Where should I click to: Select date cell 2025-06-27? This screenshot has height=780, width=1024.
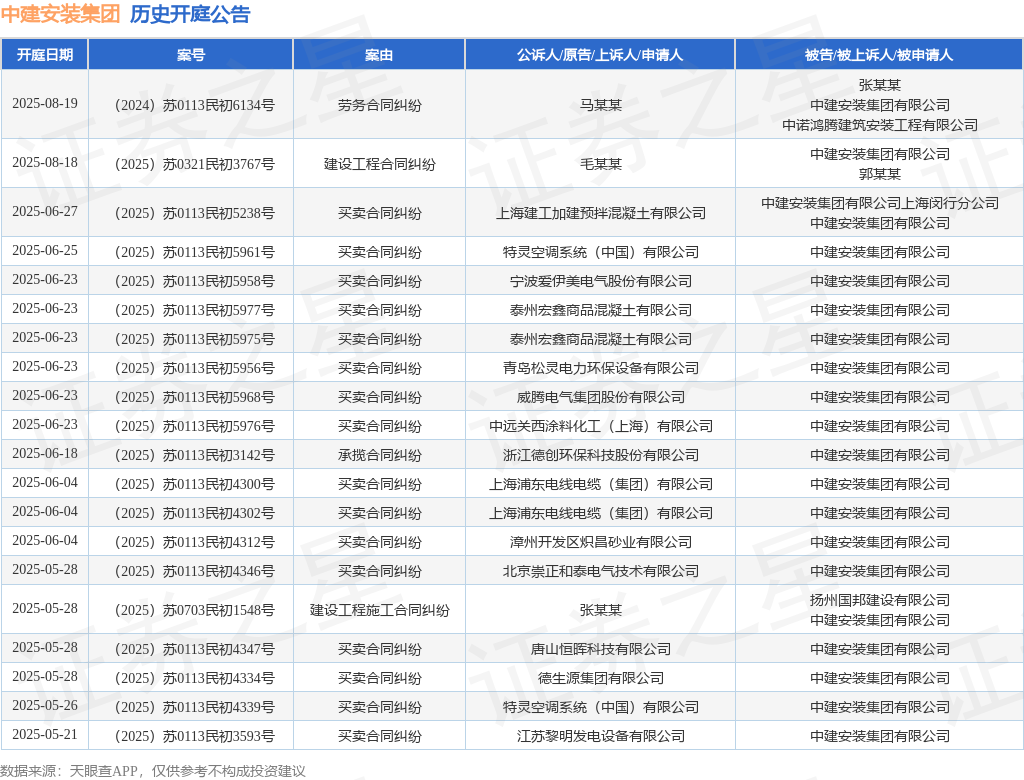click(44, 212)
